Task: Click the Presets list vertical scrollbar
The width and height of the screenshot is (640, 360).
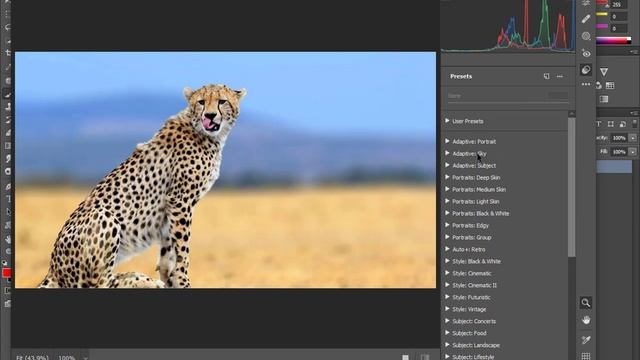Action: click(571, 188)
